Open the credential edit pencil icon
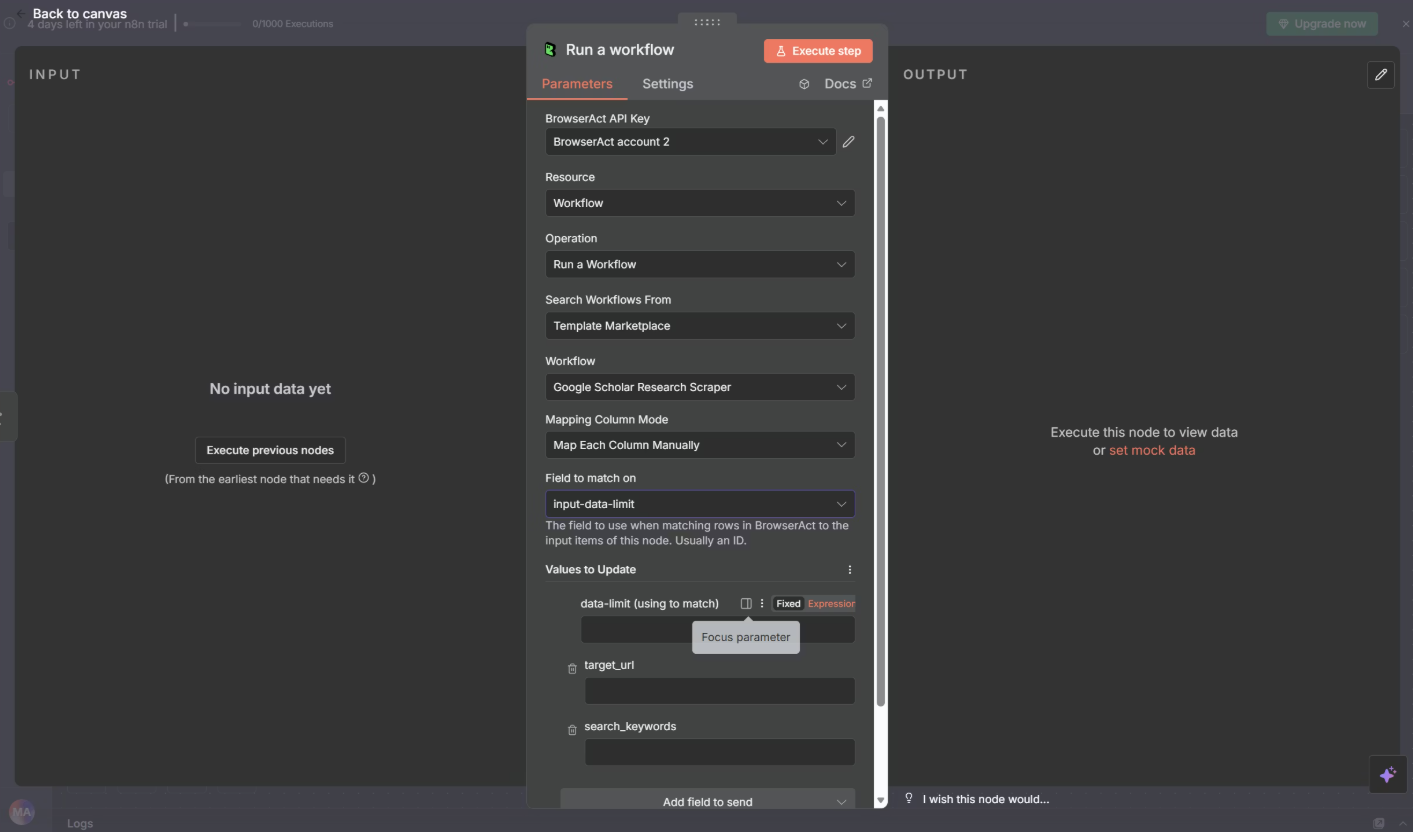This screenshot has width=1413, height=832. [848, 141]
